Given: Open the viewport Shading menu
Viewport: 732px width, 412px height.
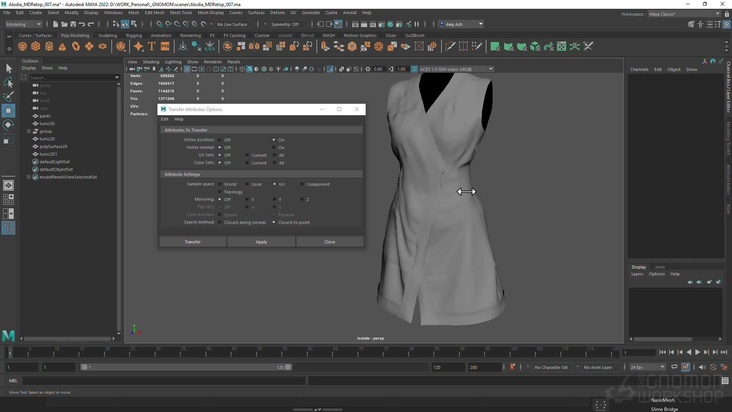Looking at the screenshot, I should (x=151, y=62).
